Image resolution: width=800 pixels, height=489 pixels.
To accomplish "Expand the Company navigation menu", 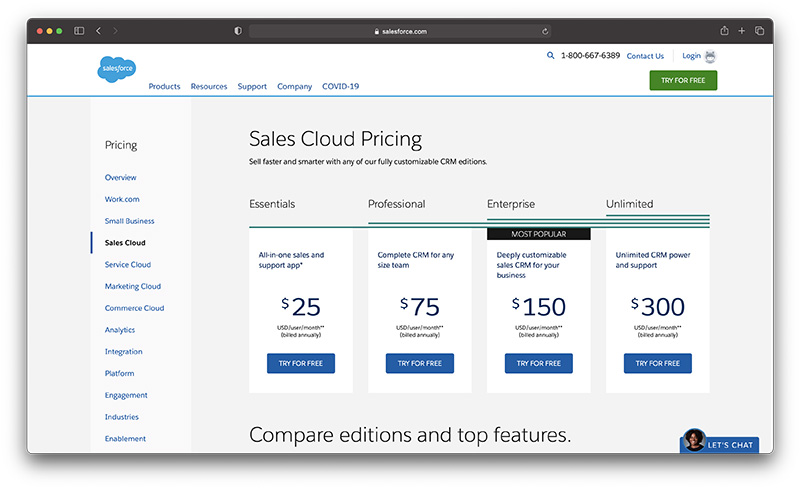I will tap(294, 87).
